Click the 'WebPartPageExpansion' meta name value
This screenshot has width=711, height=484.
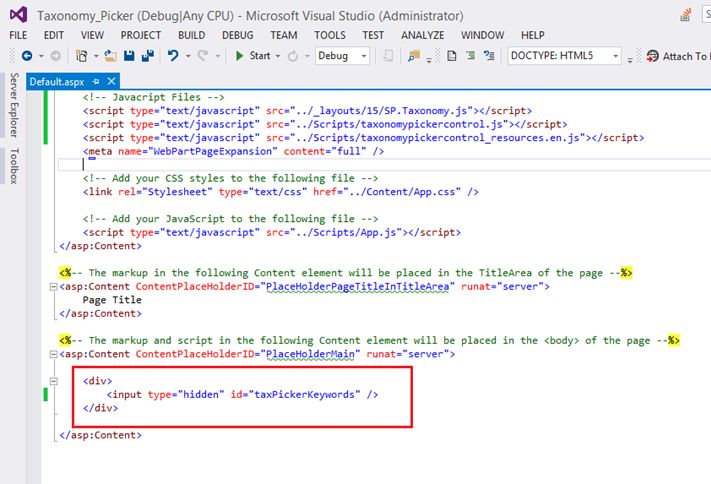point(213,151)
